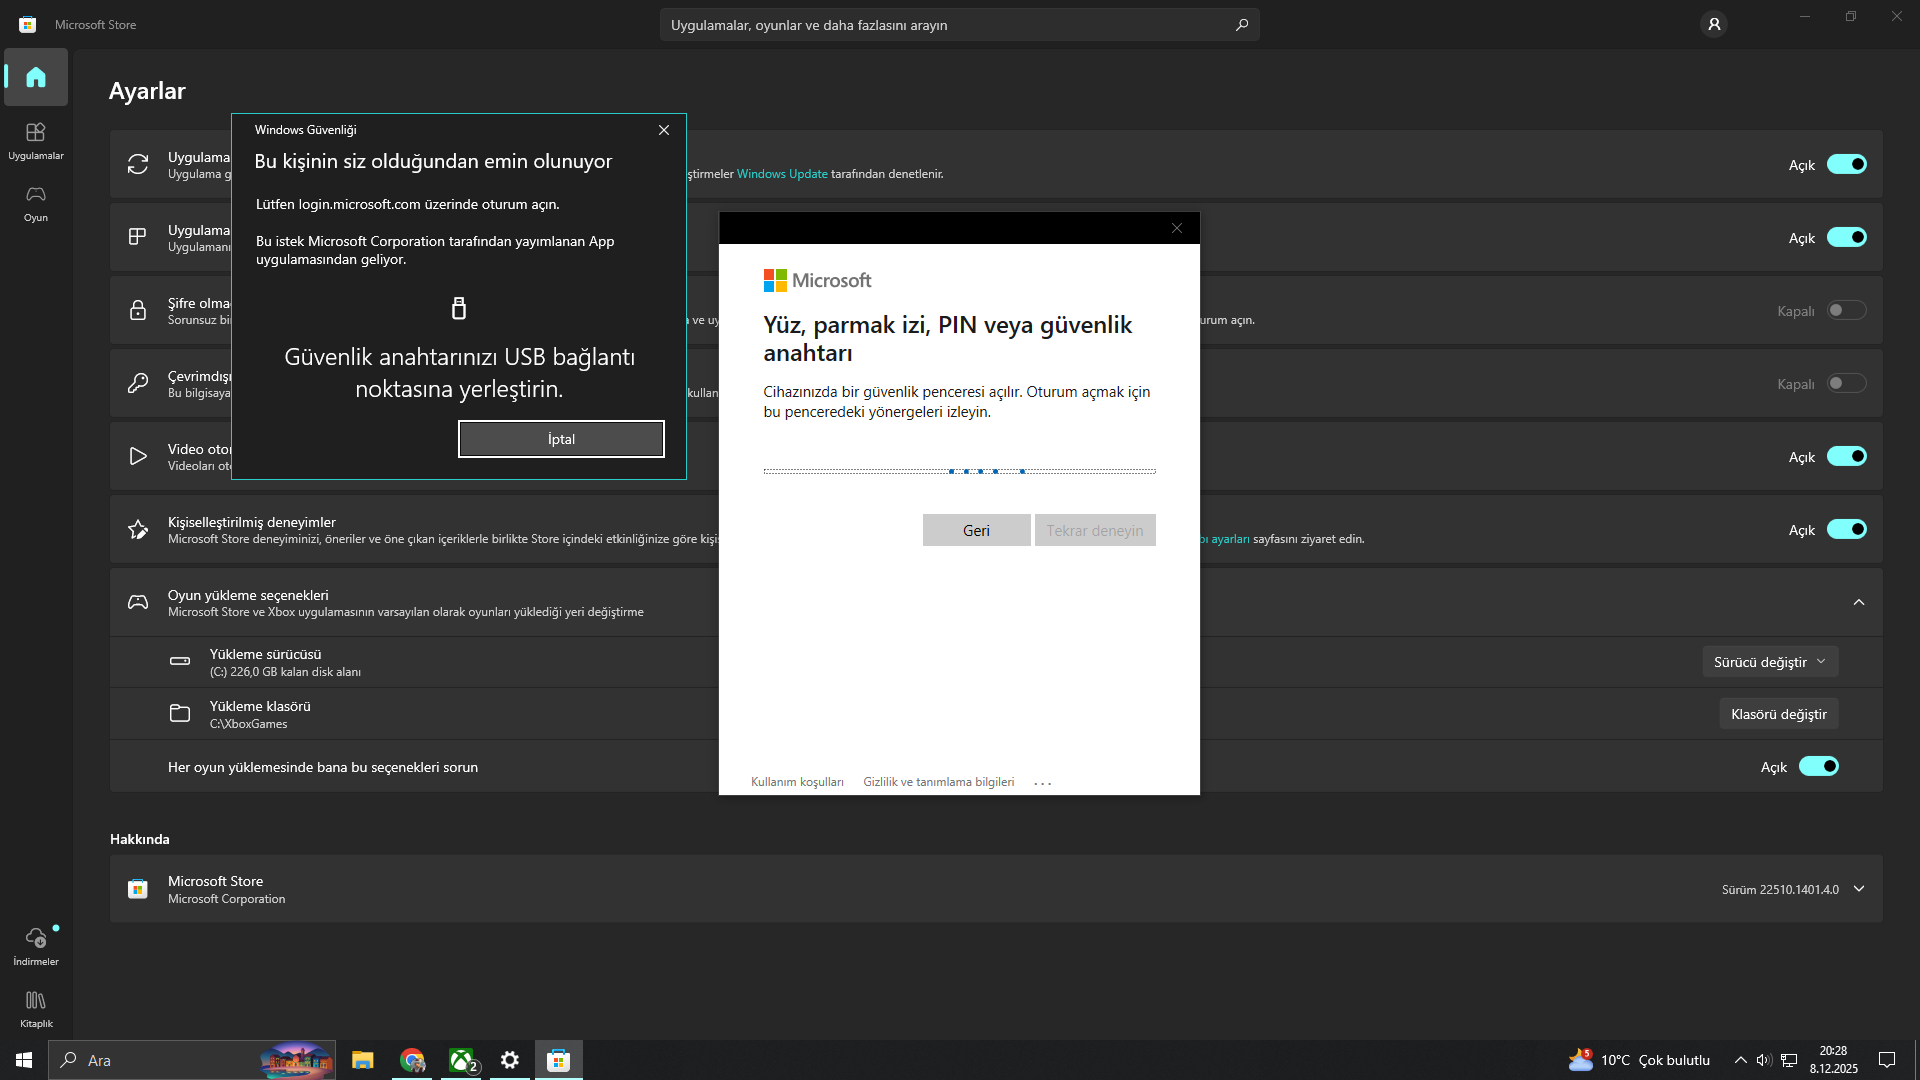The height and width of the screenshot is (1080, 1920).
Task: Open Uygulamalar section in sidebar
Action: [36, 141]
